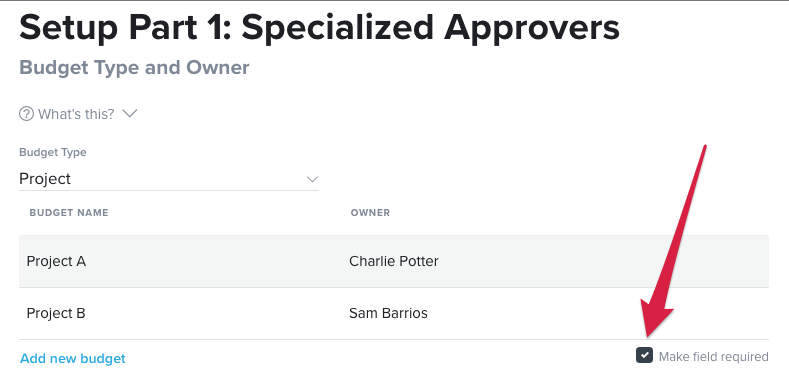Viewport: 789px width, 382px height.
Task: Open the "What's this?" help text
Action: click(76, 114)
